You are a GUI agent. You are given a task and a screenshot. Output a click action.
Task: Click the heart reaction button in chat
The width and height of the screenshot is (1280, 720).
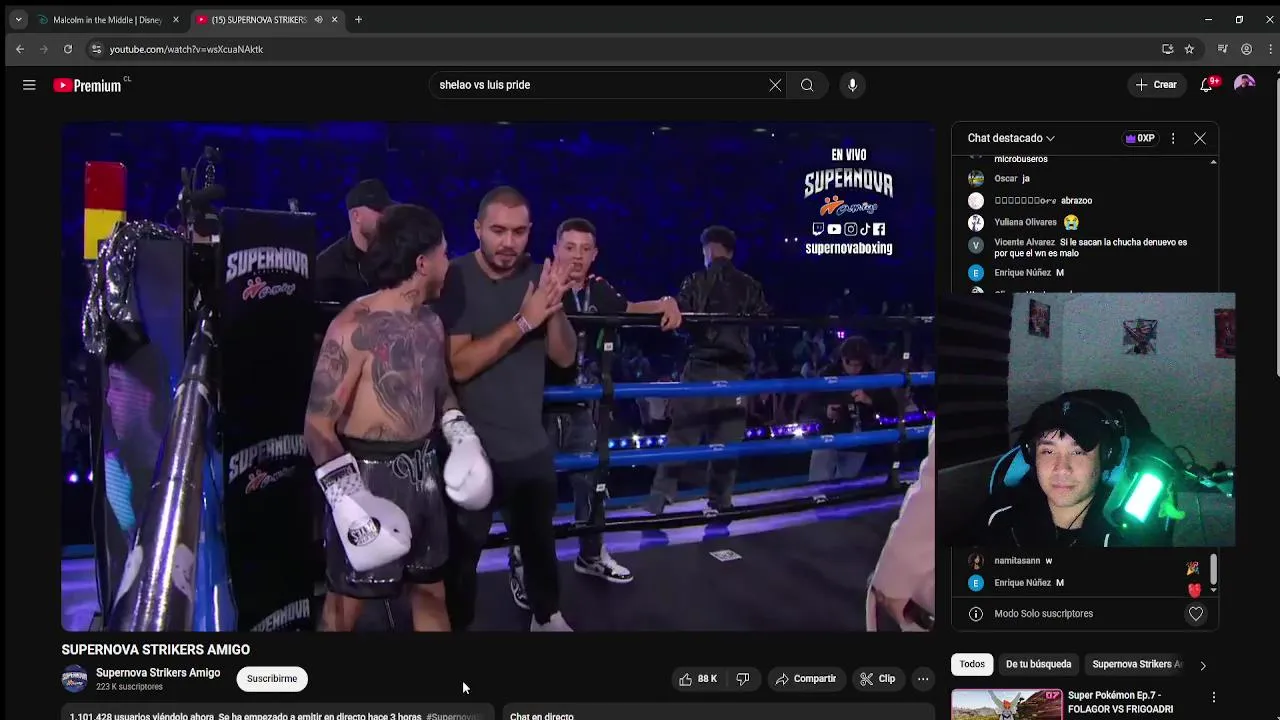pos(1196,614)
